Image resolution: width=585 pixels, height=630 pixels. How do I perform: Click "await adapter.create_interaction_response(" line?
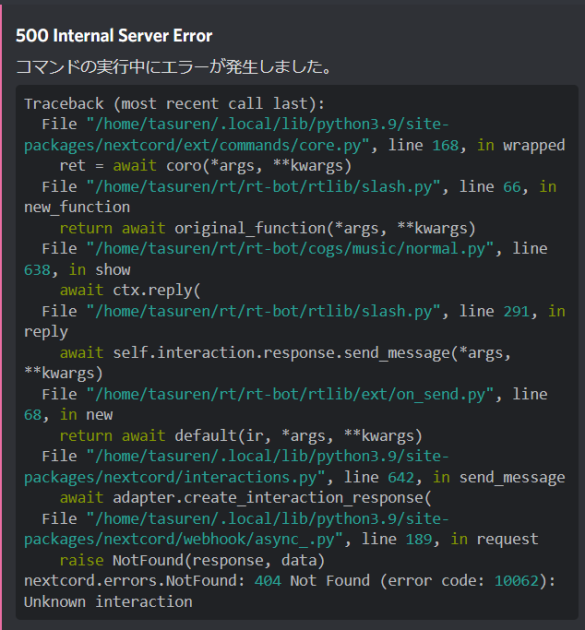[245, 498]
